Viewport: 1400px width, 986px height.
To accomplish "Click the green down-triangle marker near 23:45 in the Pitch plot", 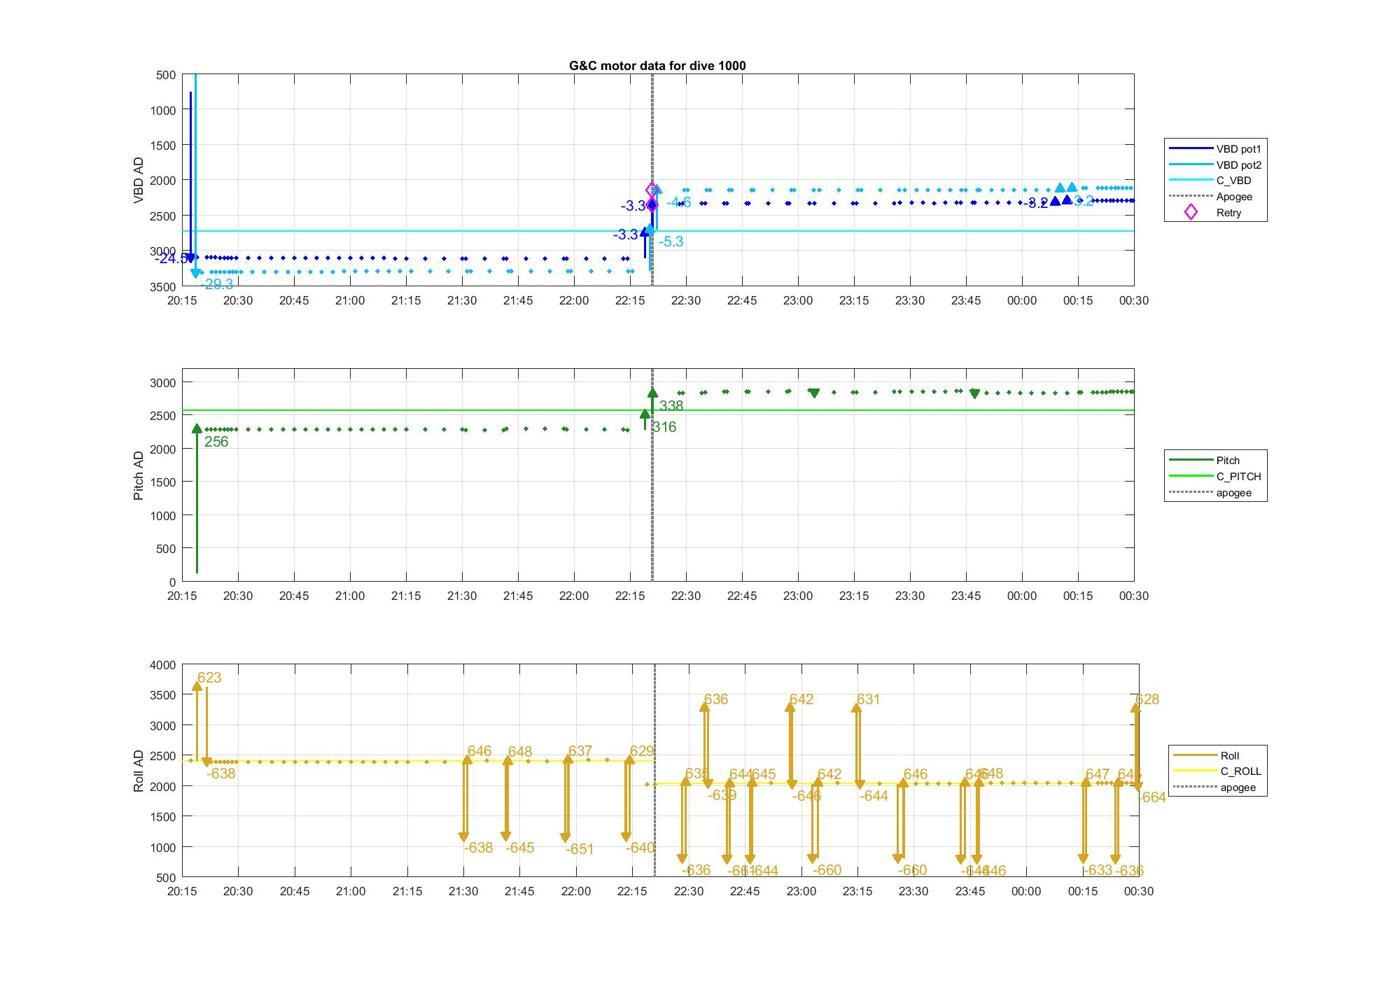I will tap(975, 393).
